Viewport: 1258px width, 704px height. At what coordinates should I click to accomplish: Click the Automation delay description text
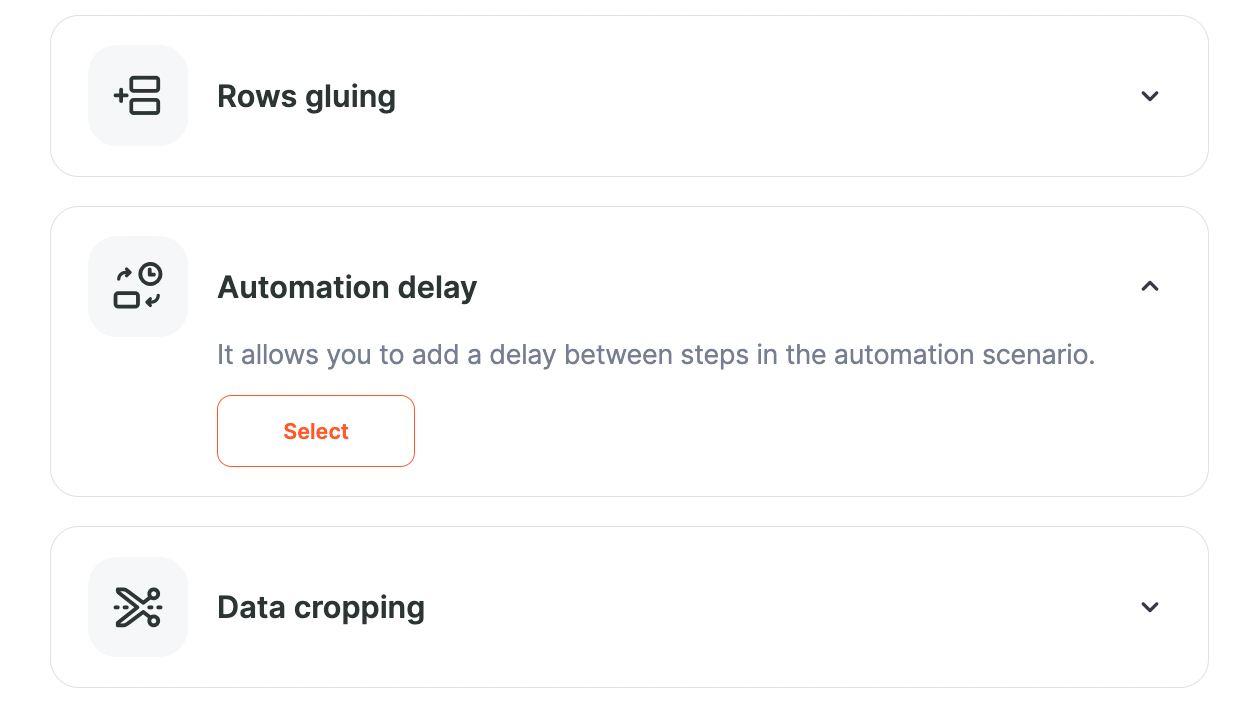(x=656, y=355)
